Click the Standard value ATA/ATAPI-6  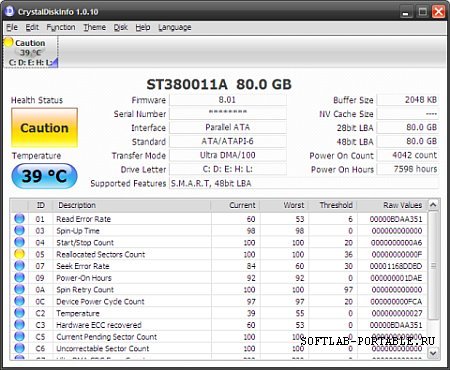tap(228, 141)
